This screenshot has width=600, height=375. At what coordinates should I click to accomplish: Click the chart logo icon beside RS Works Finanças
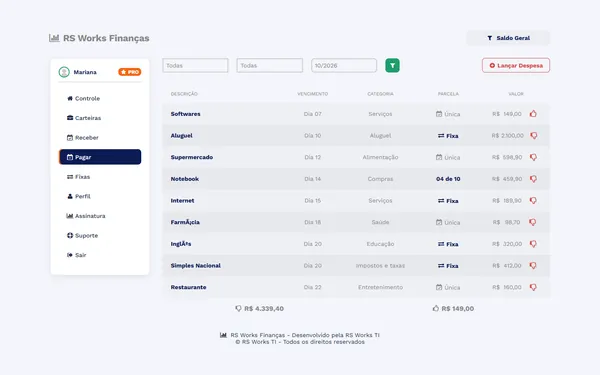tap(54, 38)
